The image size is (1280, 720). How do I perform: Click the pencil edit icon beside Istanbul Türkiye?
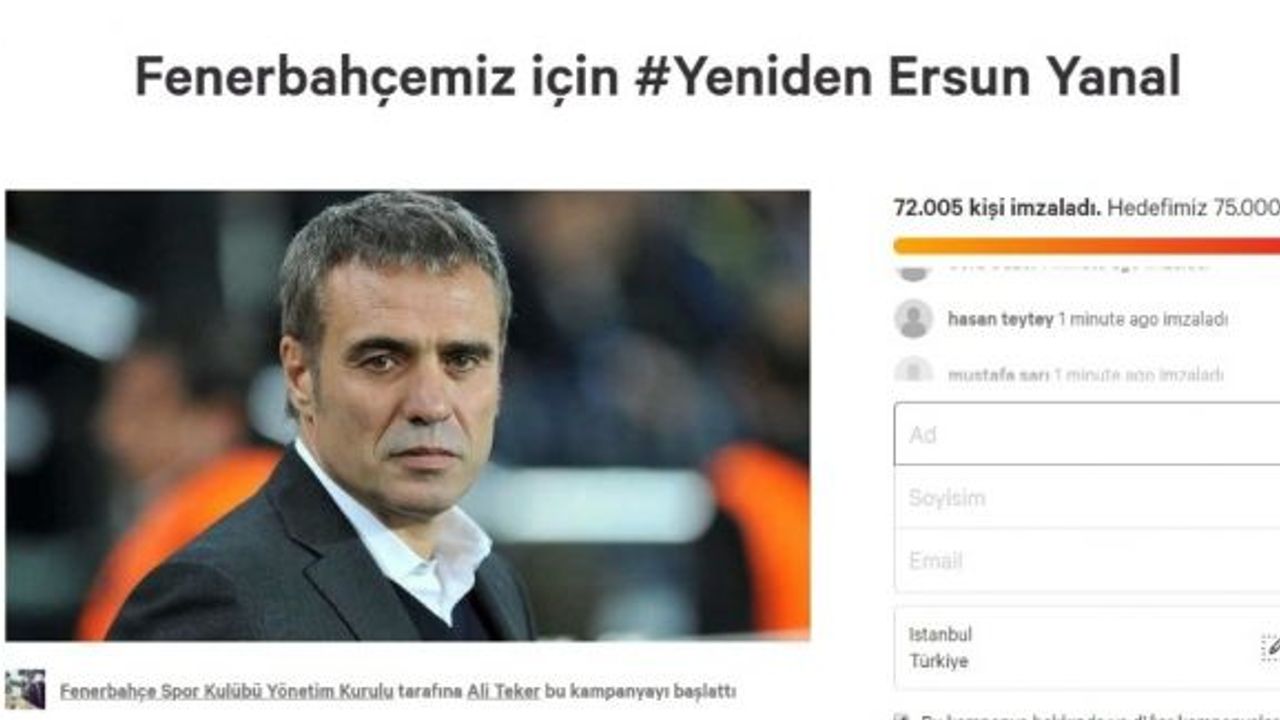pos(1270,647)
